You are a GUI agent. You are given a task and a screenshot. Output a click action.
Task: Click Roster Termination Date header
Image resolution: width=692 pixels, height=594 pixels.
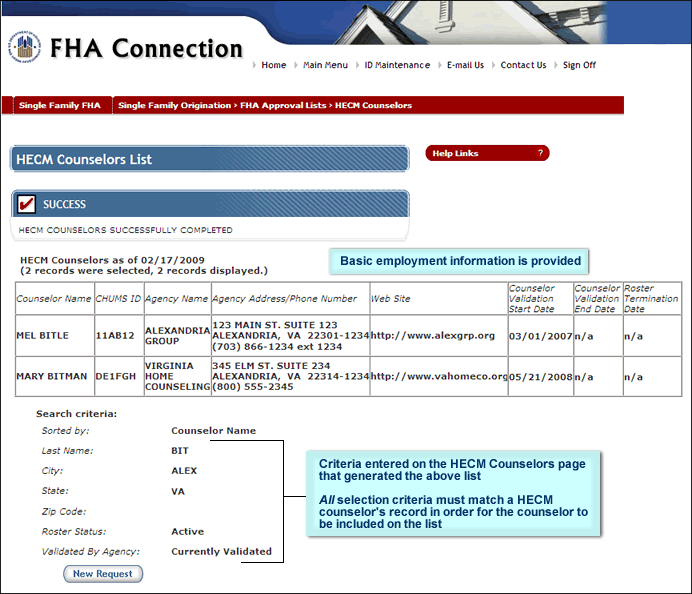pos(651,298)
